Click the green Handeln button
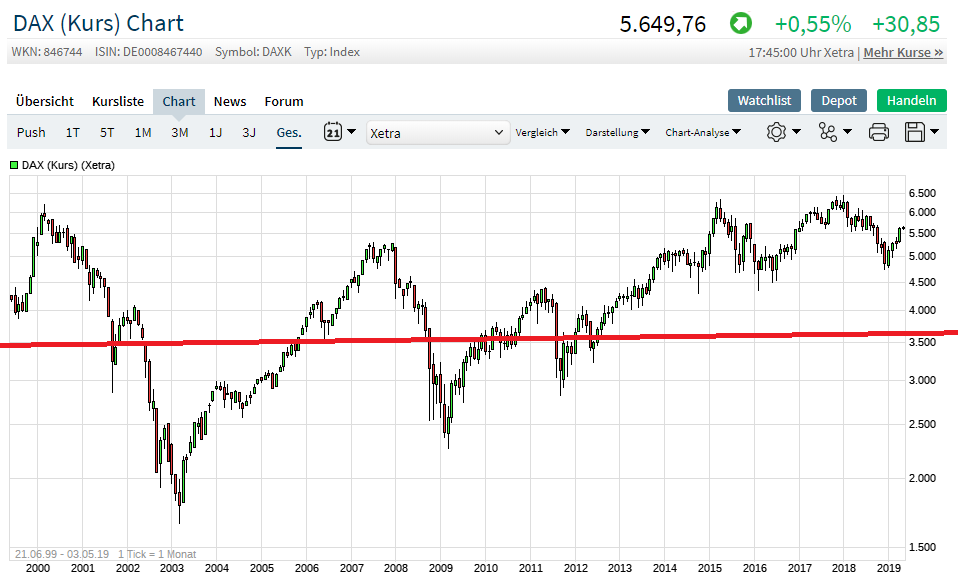 pyautogui.click(x=911, y=100)
